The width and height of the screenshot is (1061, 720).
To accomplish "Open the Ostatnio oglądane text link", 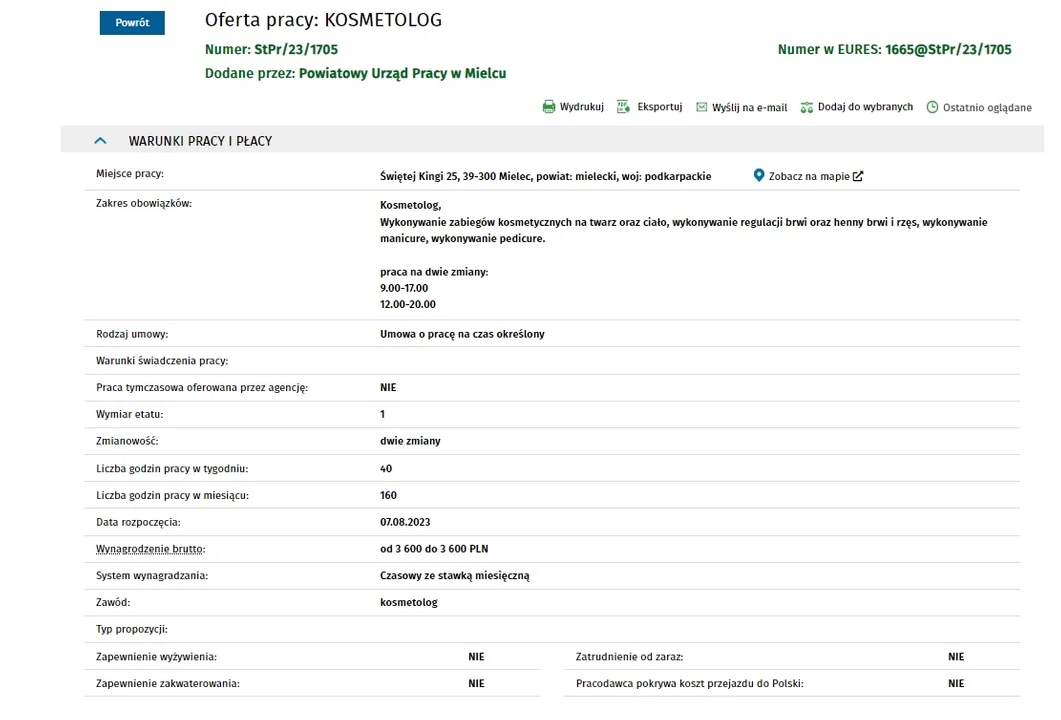I will 987,108.
